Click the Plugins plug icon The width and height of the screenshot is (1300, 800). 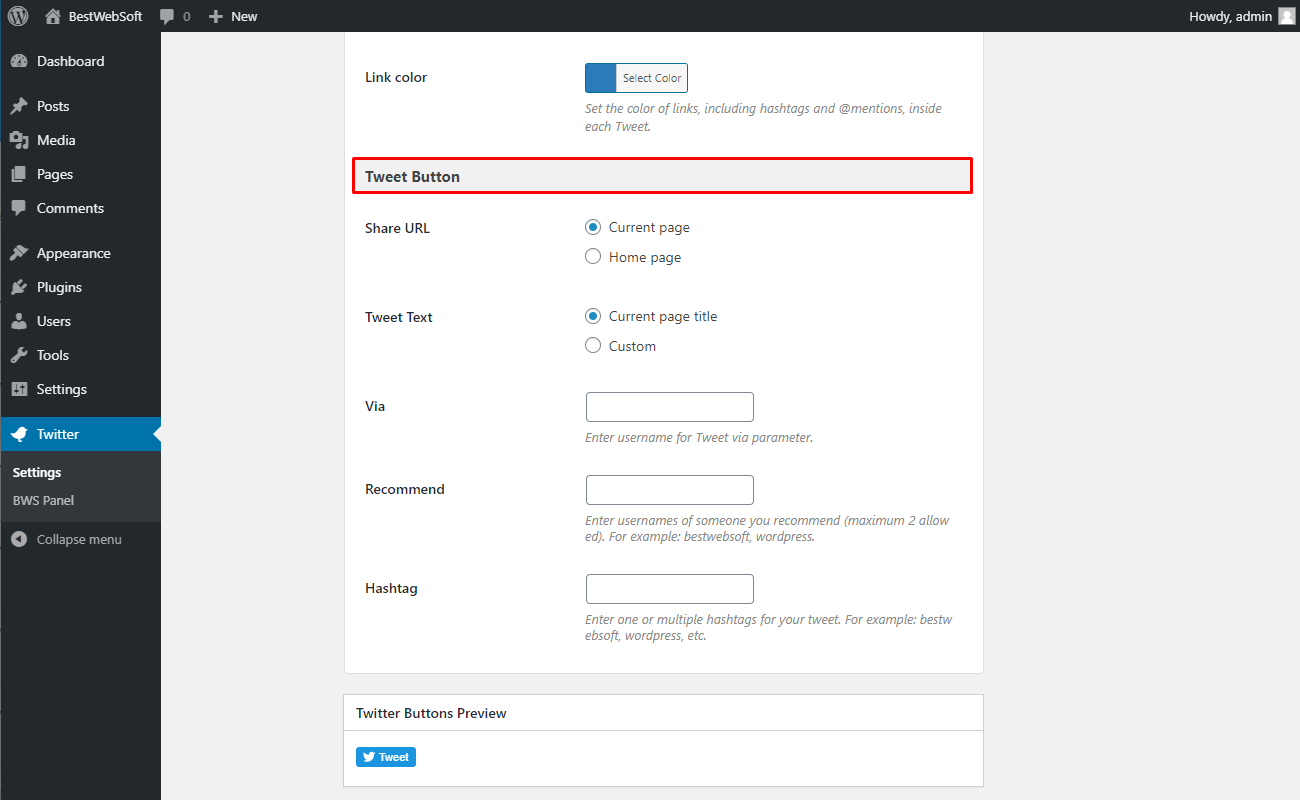19,287
